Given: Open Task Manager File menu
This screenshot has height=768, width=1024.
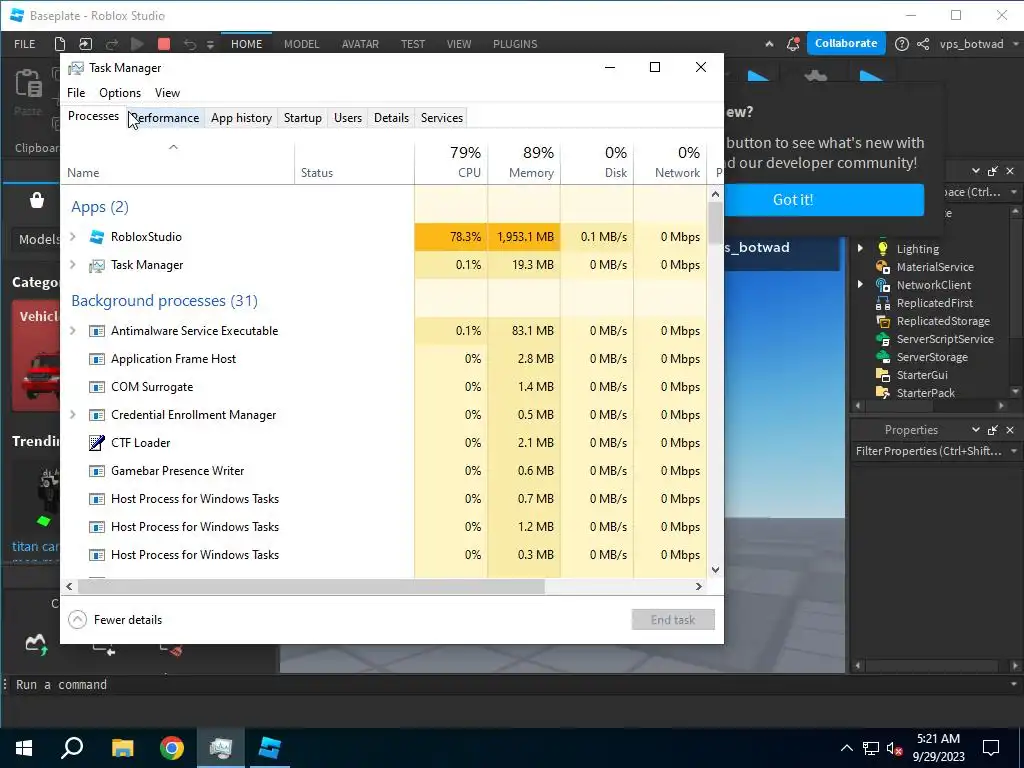Looking at the screenshot, I should 76,93.
